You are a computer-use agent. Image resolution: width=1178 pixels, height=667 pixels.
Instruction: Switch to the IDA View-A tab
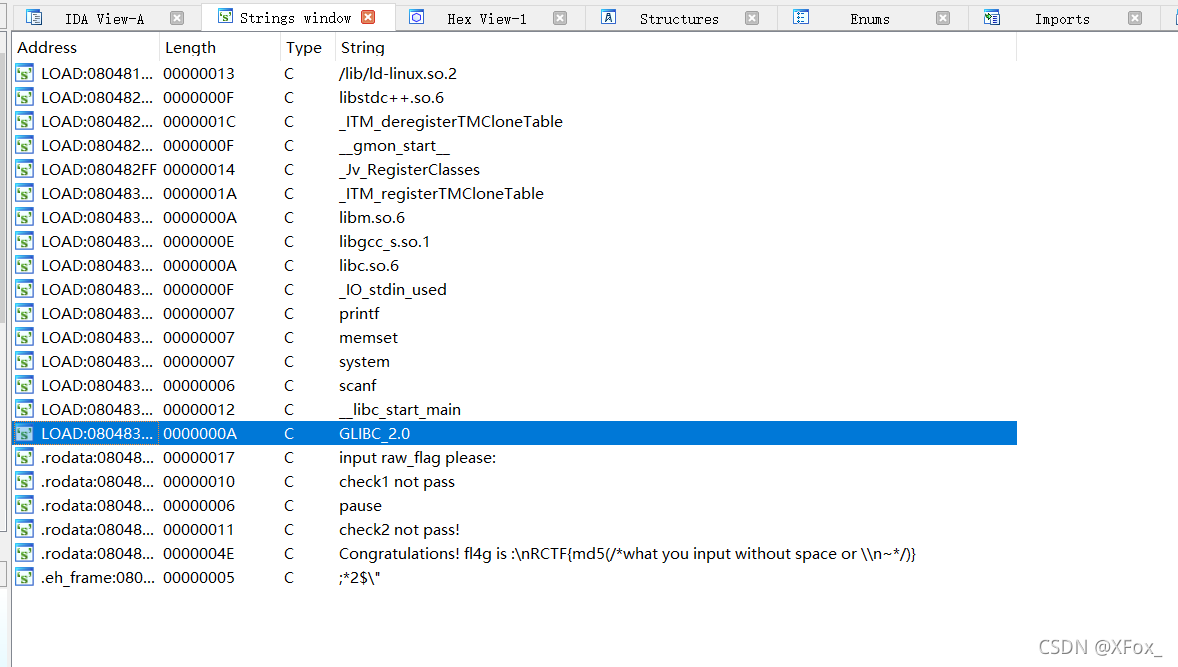tap(104, 19)
